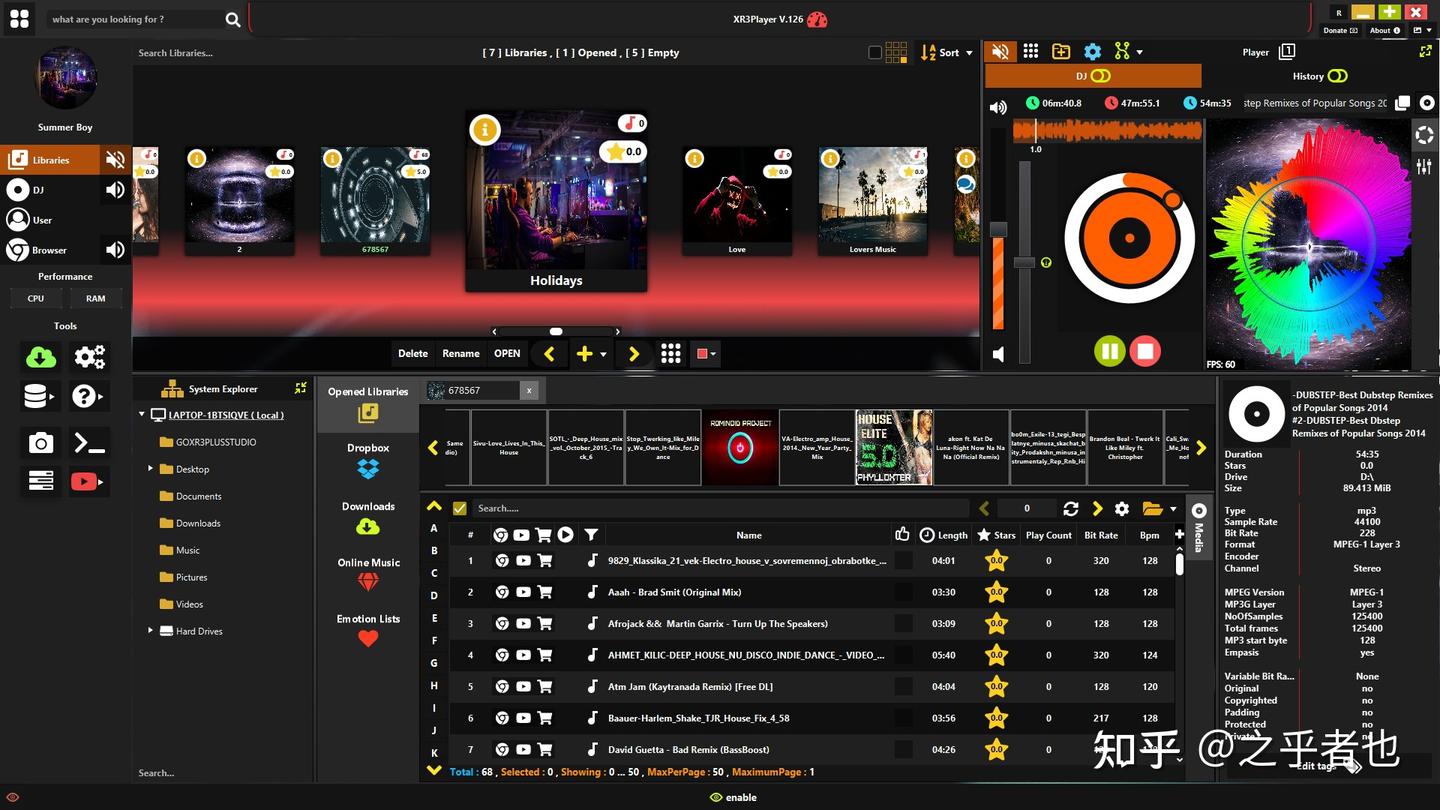
Task: Show the CPU performance monitor
Action: coord(36,298)
